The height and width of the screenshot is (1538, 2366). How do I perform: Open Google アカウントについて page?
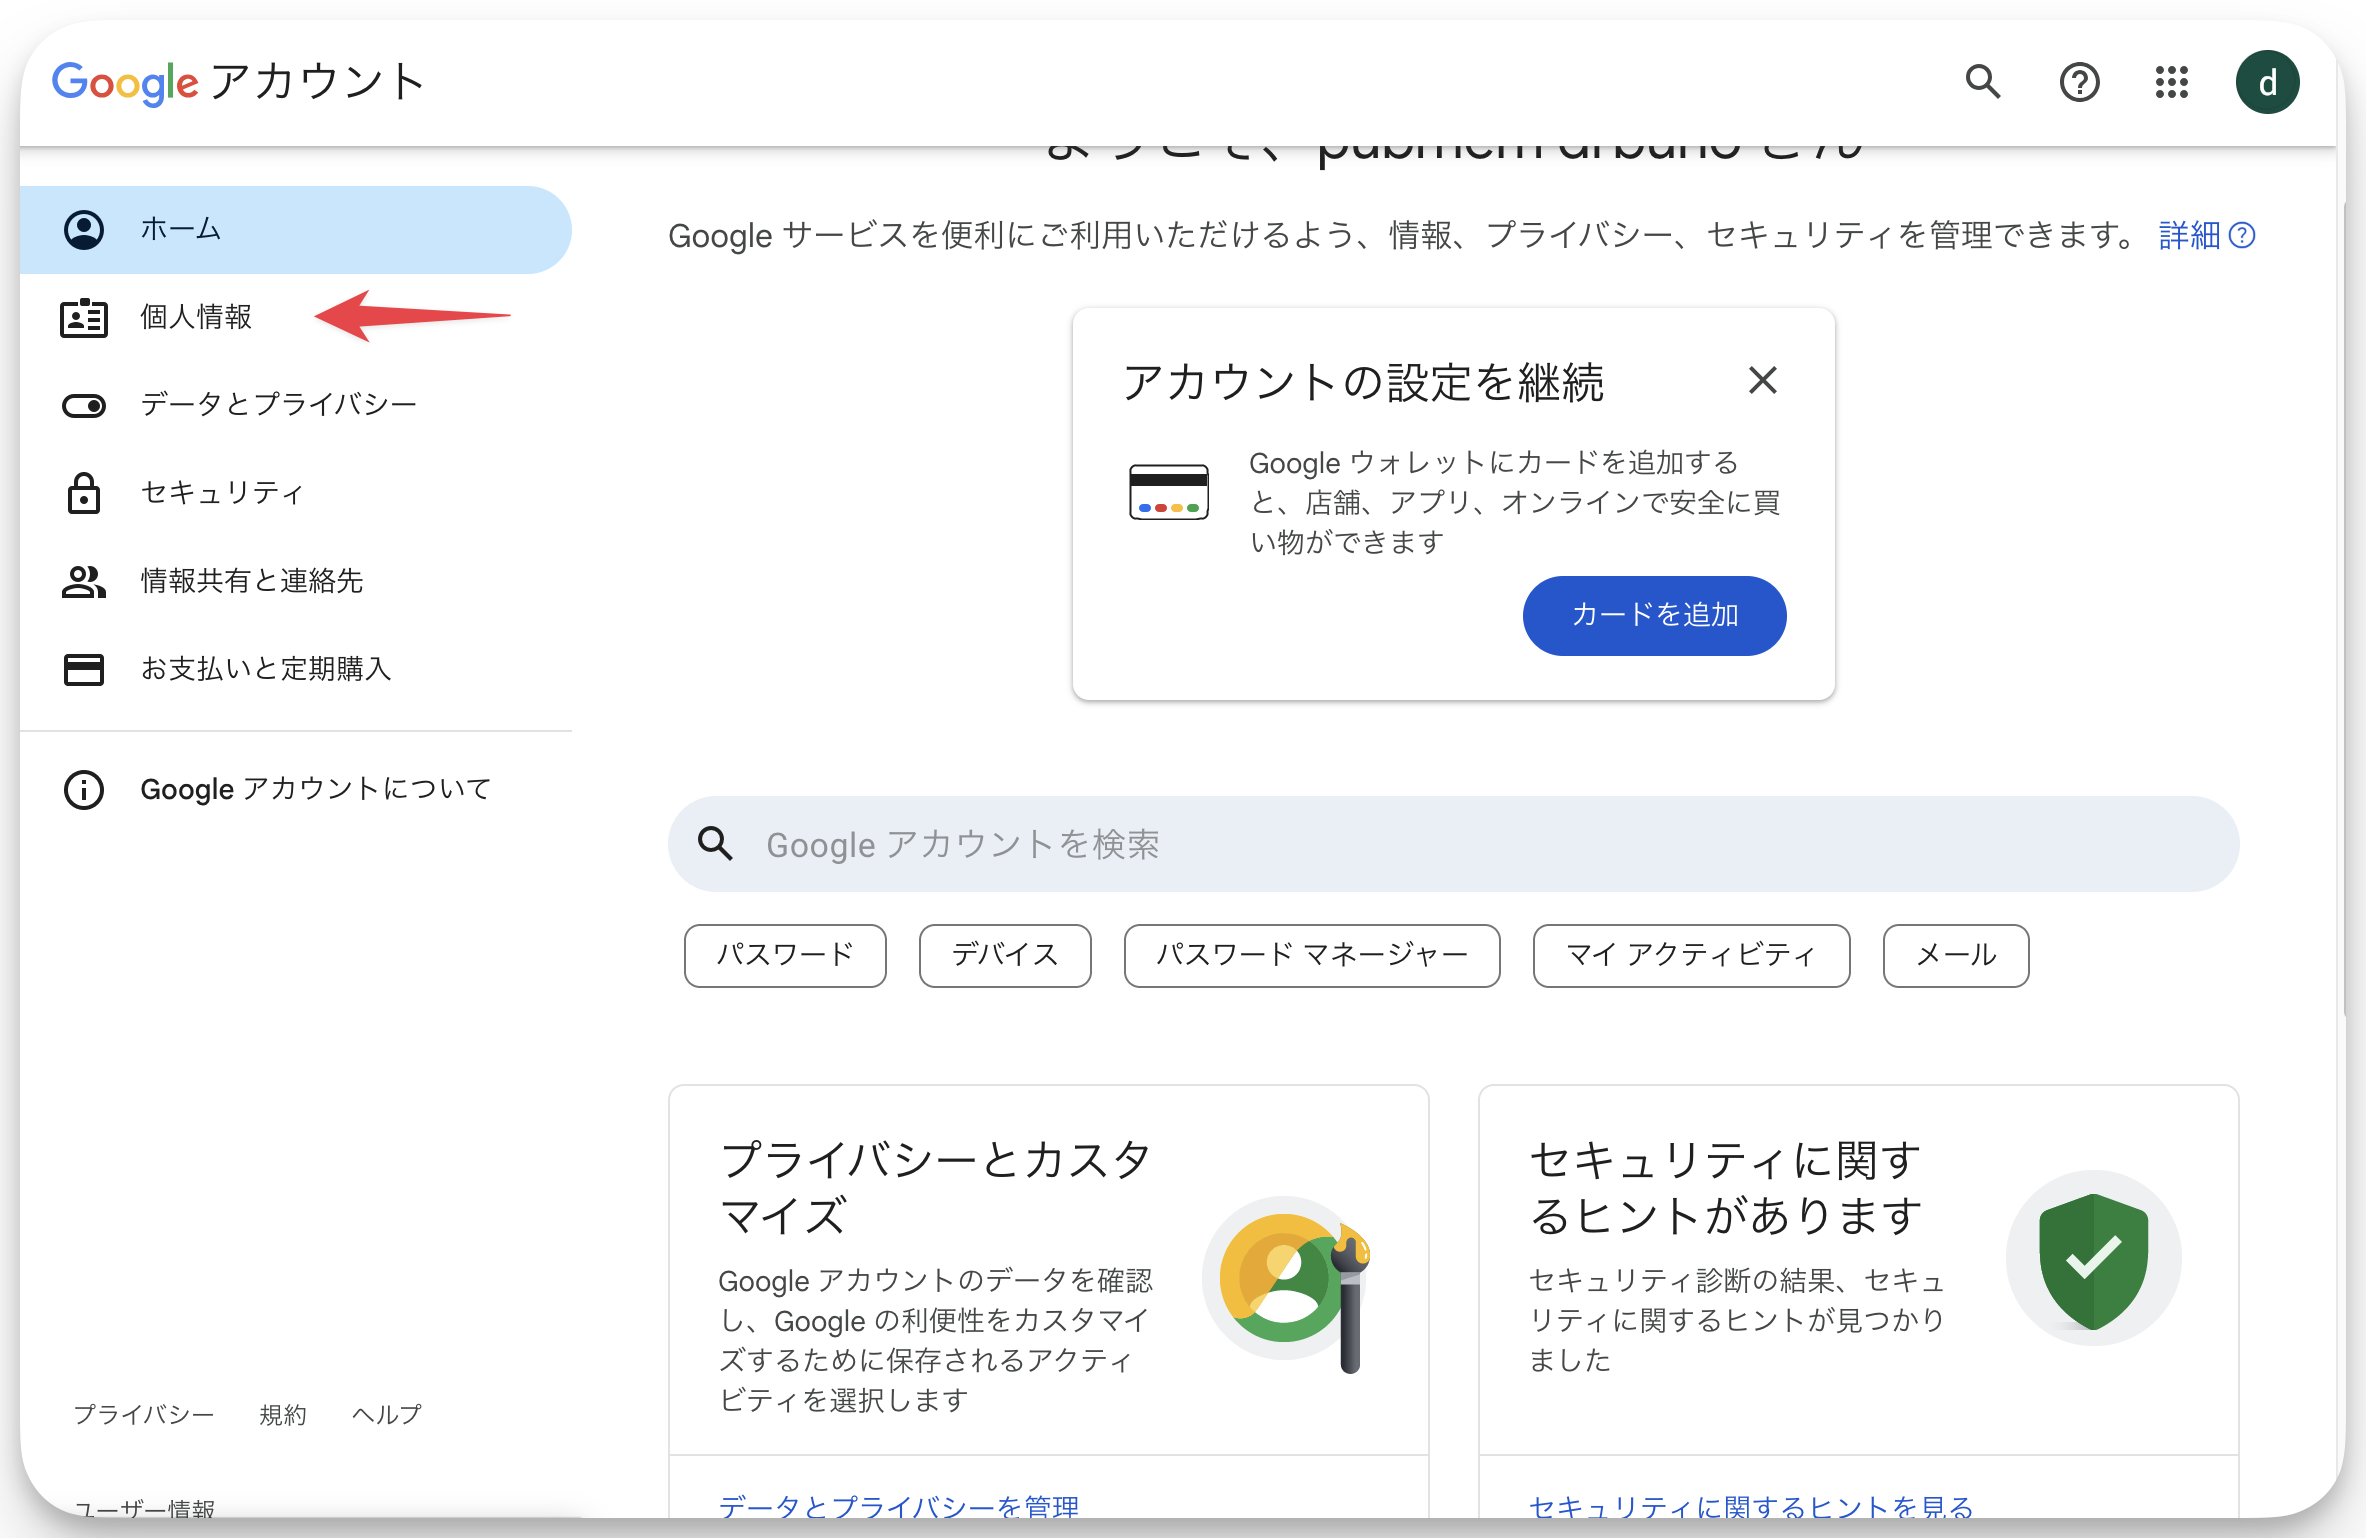[x=295, y=790]
